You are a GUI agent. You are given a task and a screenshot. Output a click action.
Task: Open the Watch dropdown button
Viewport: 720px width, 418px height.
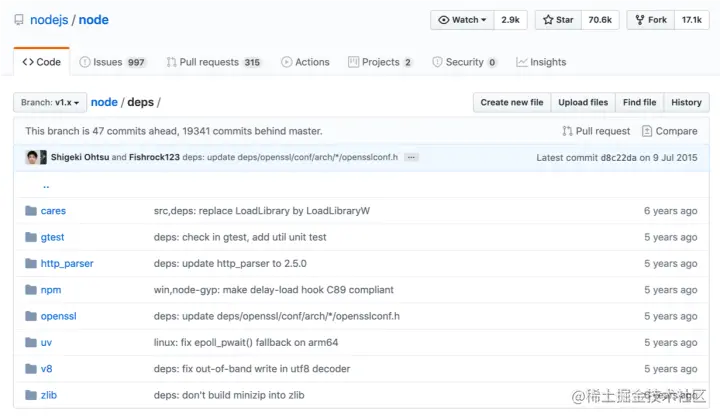(462, 20)
